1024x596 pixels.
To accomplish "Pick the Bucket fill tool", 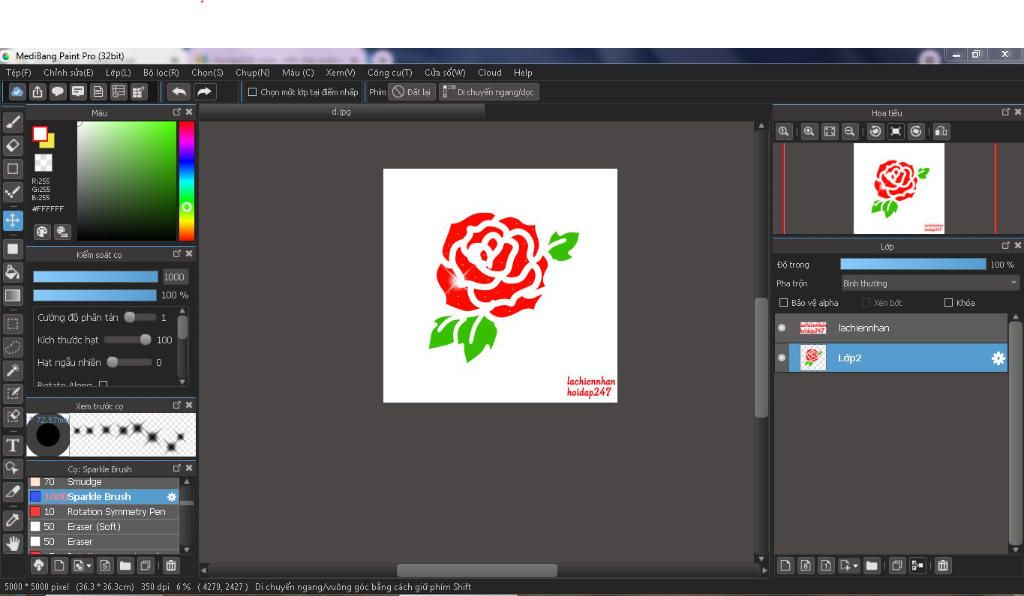I will (12, 272).
